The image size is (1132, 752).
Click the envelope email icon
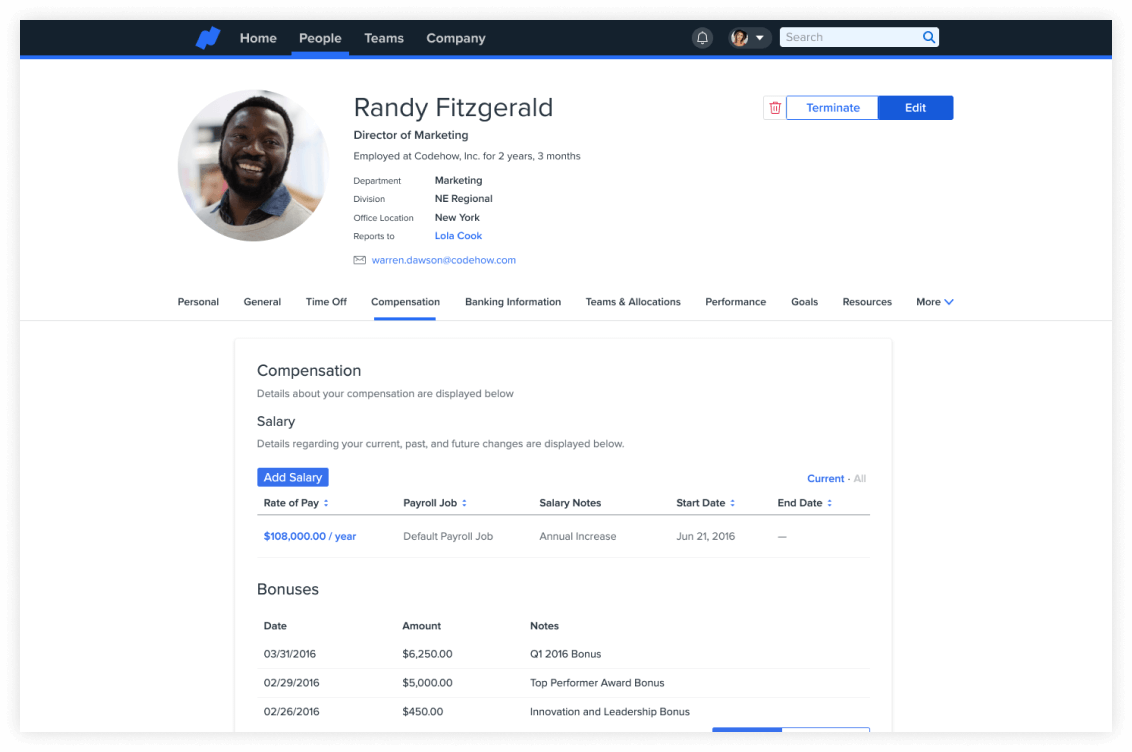click(359, 260)
